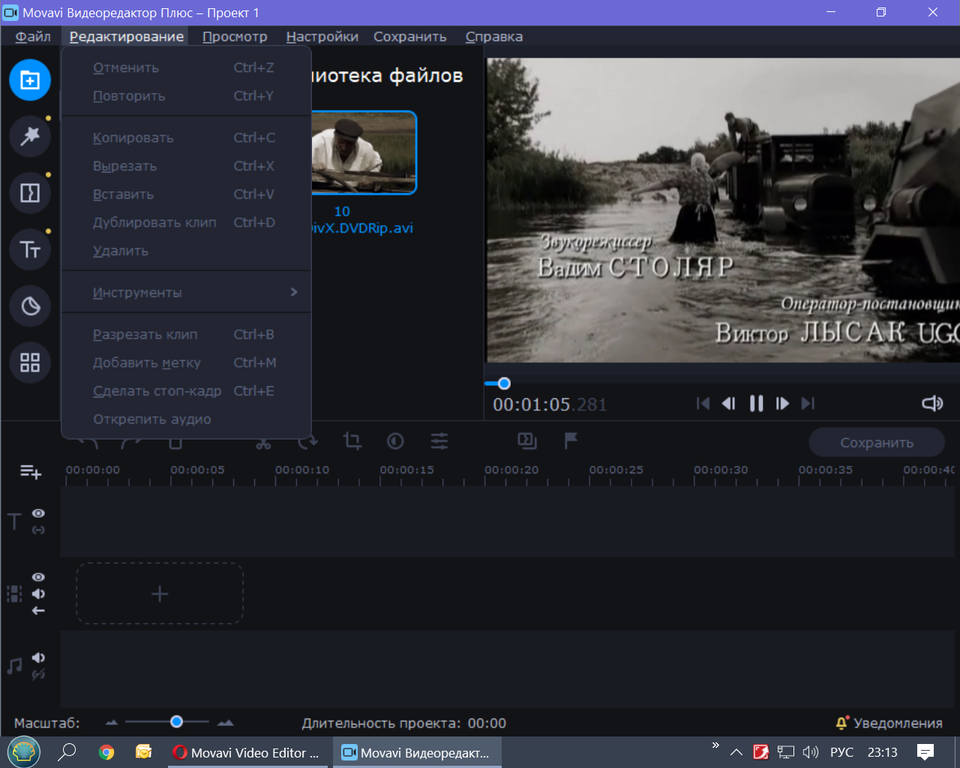Select Сделать стоп-кадр menu entry

(187, 391)
